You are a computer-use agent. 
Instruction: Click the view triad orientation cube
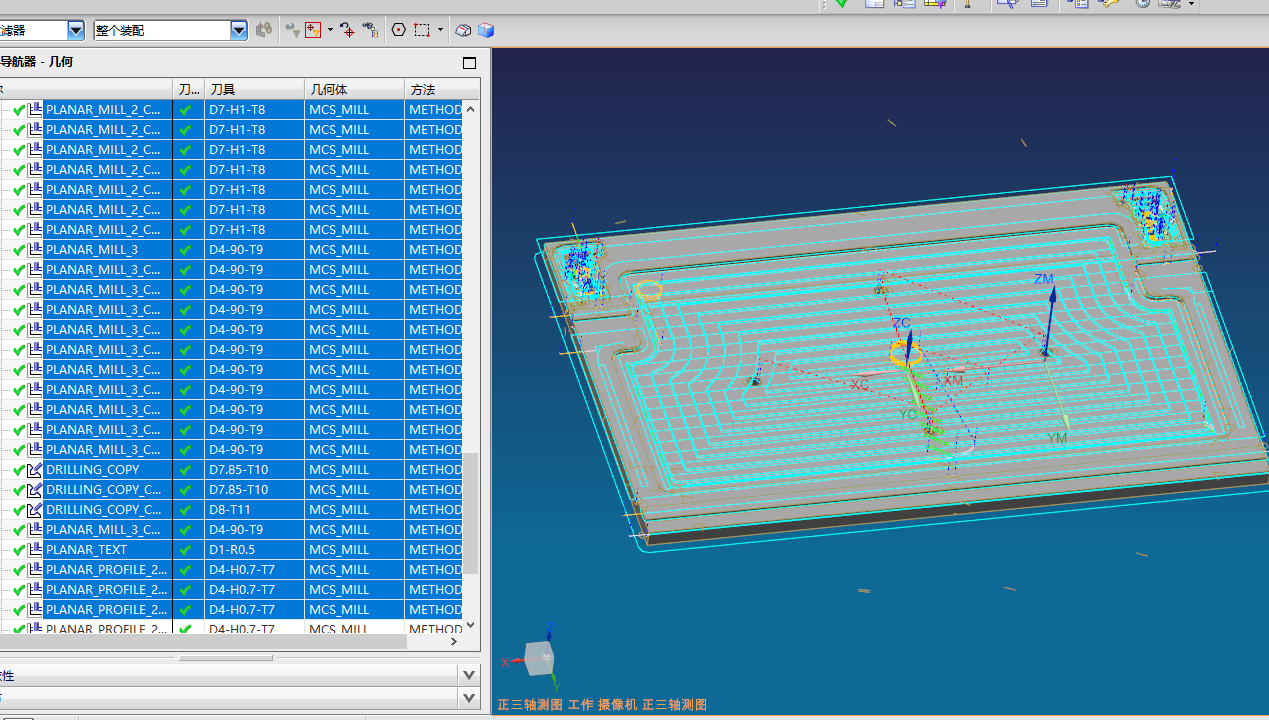541,658
